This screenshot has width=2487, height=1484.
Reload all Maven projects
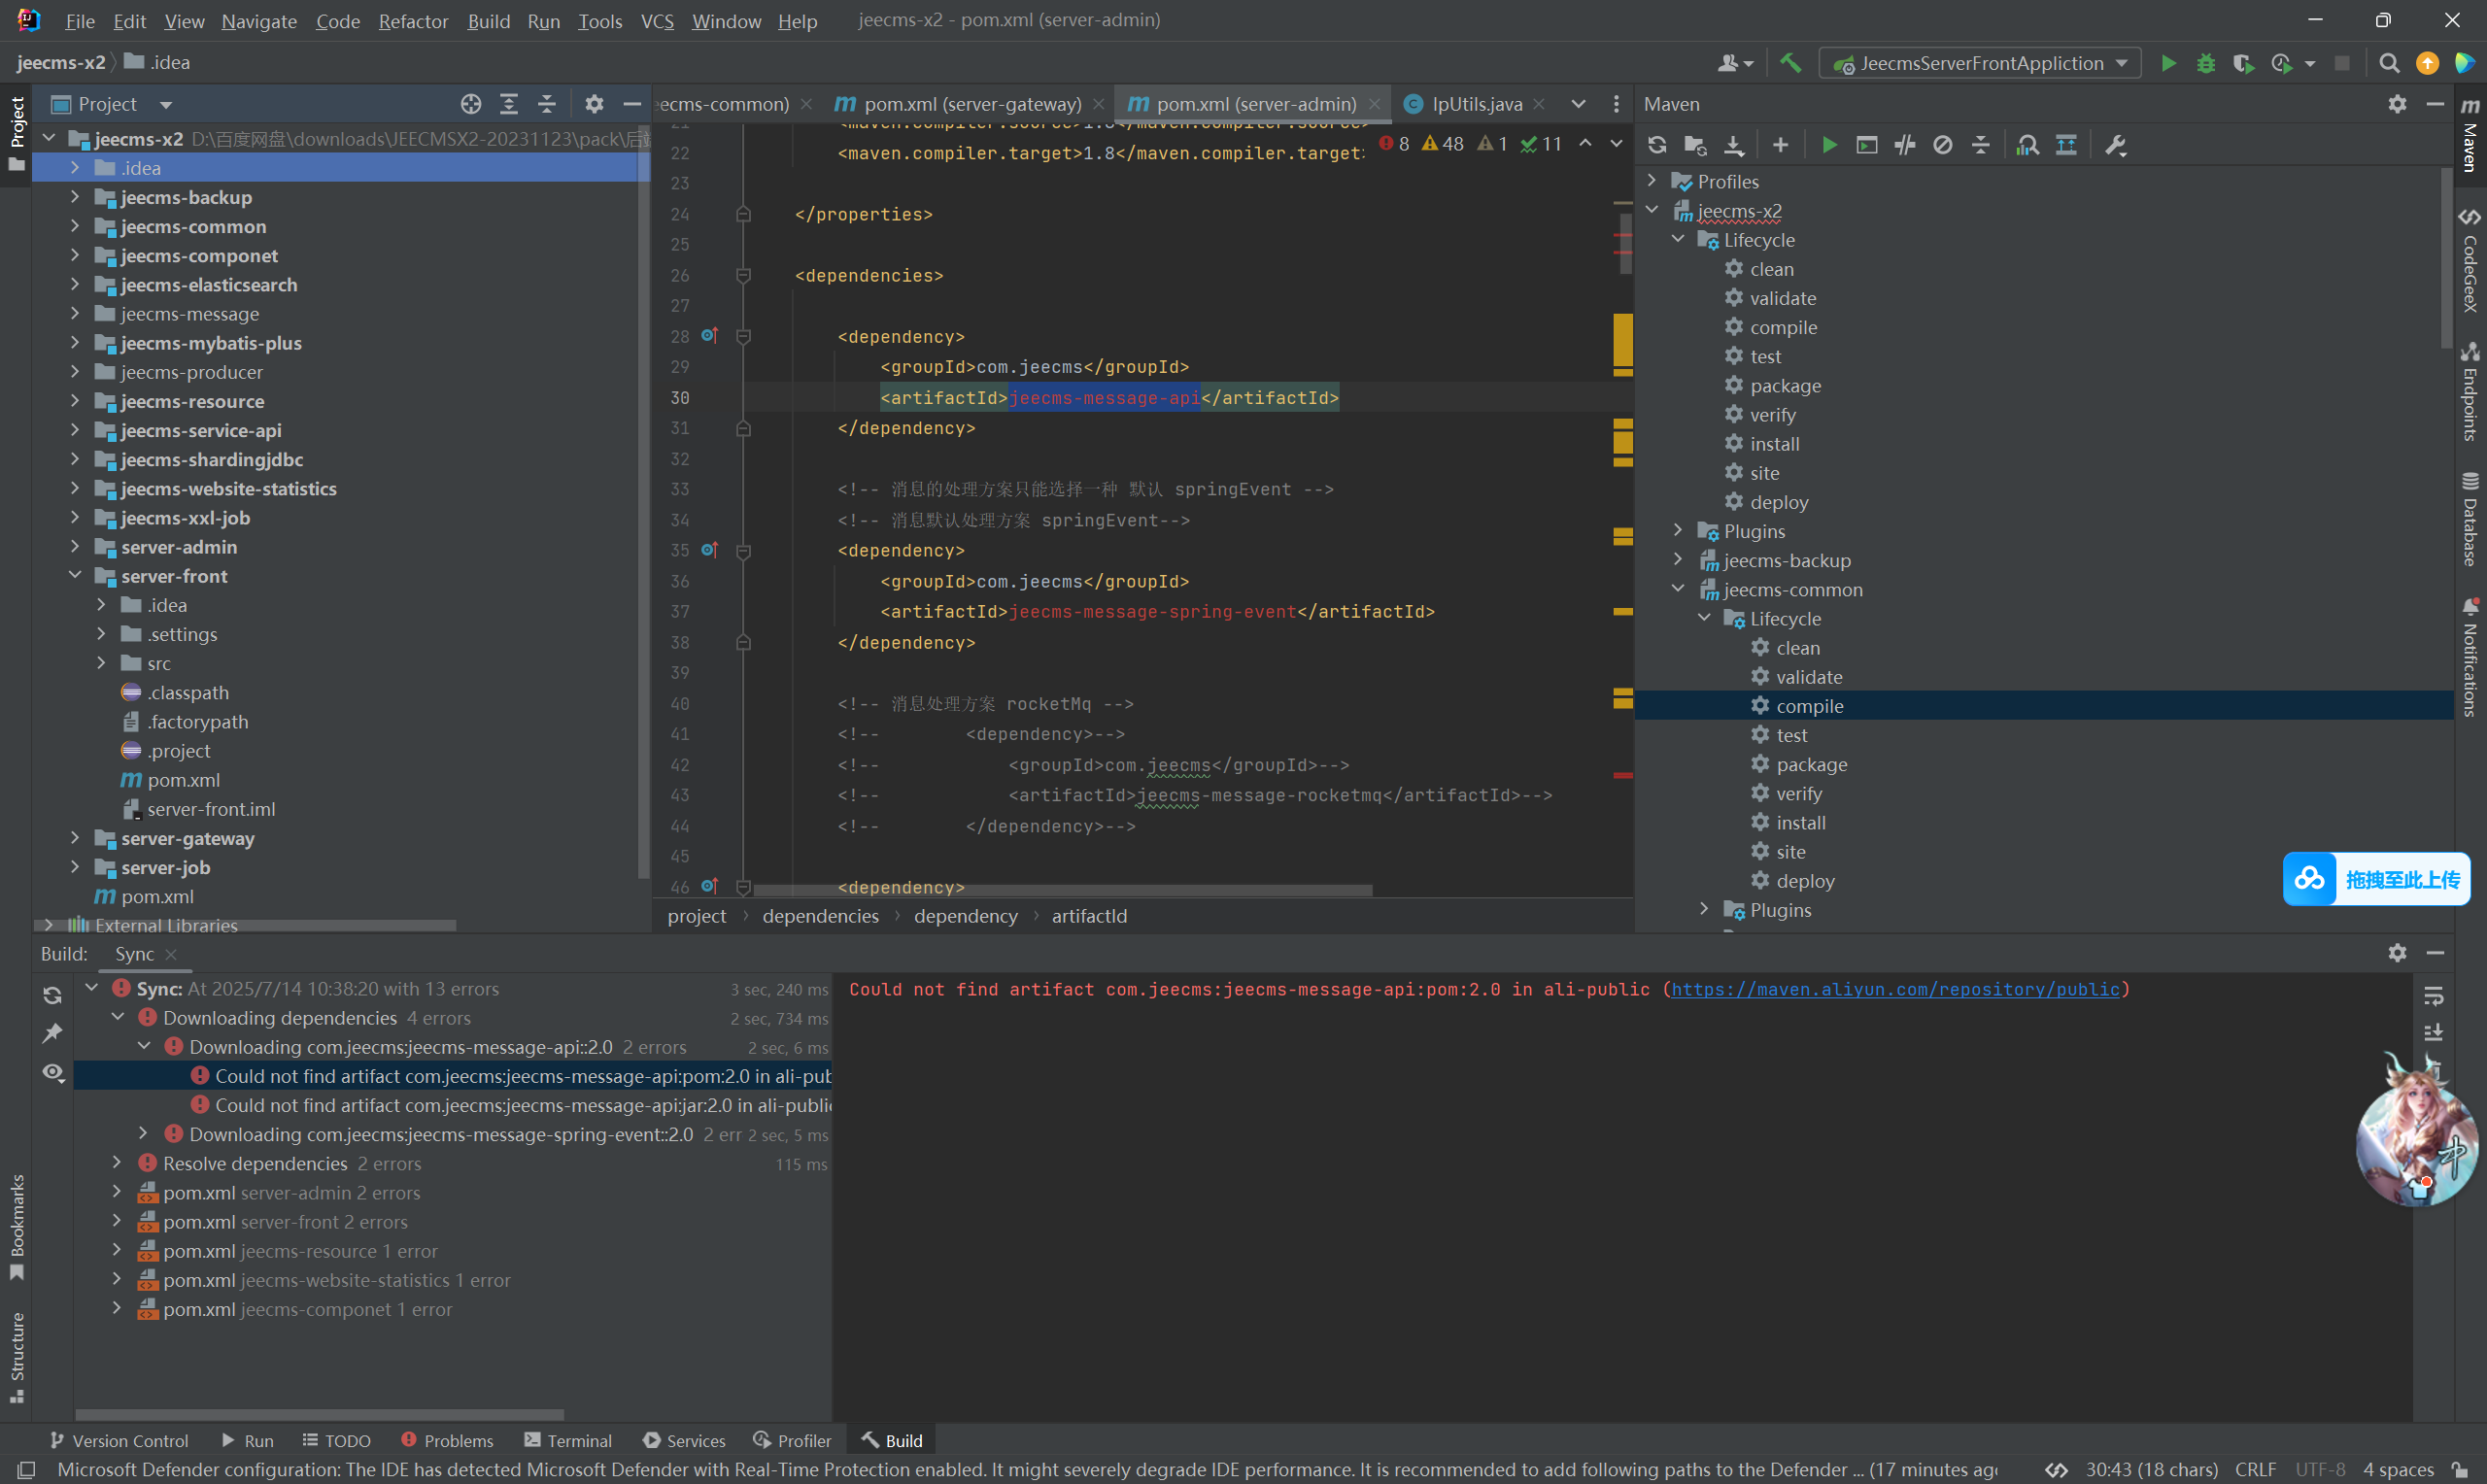coord(1657,145)
